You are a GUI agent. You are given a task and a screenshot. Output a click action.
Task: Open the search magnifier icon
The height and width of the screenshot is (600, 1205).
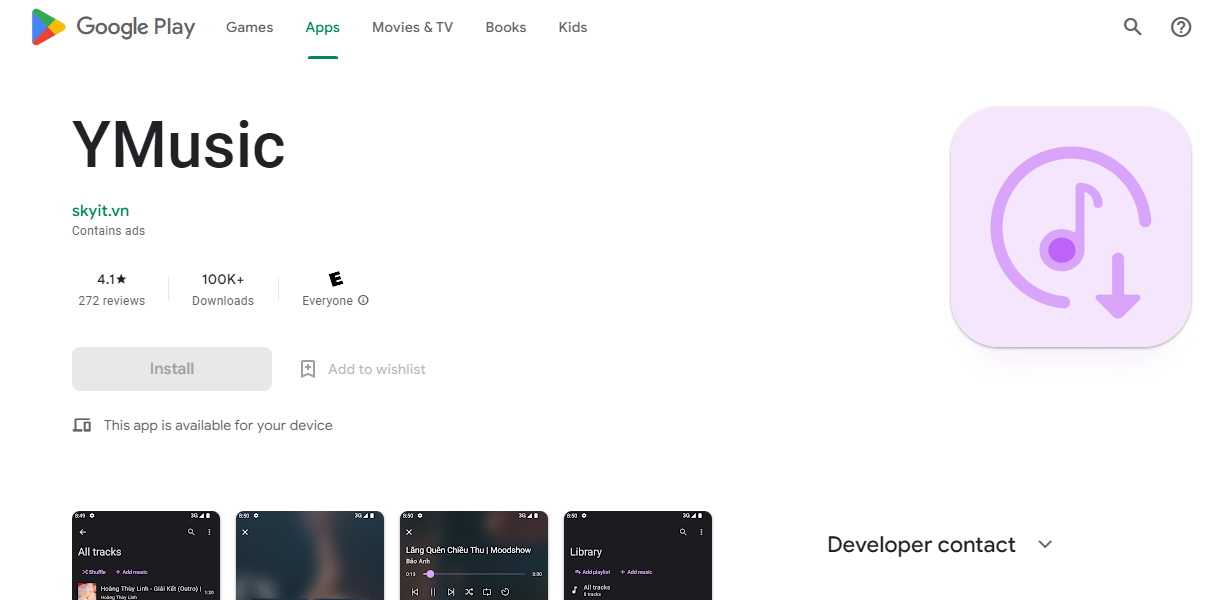[x=1132, y=27]
